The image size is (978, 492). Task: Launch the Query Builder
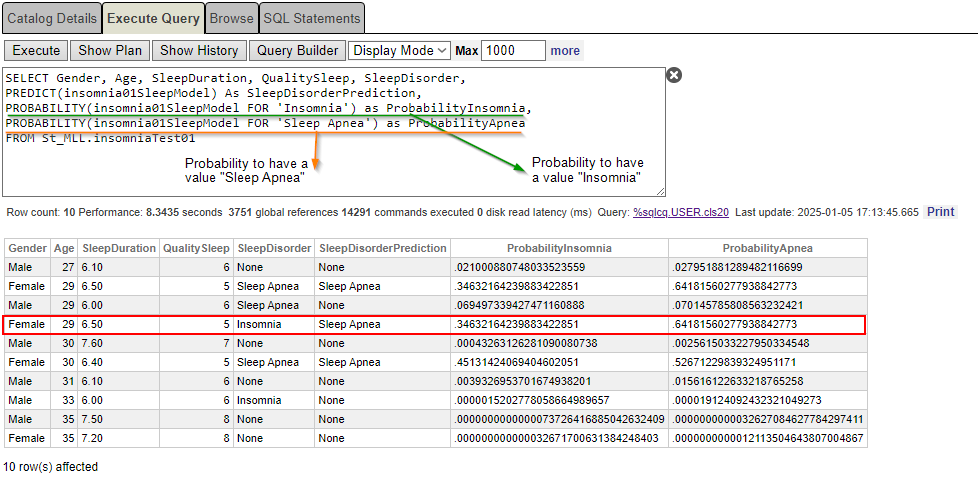click(296, 50)
